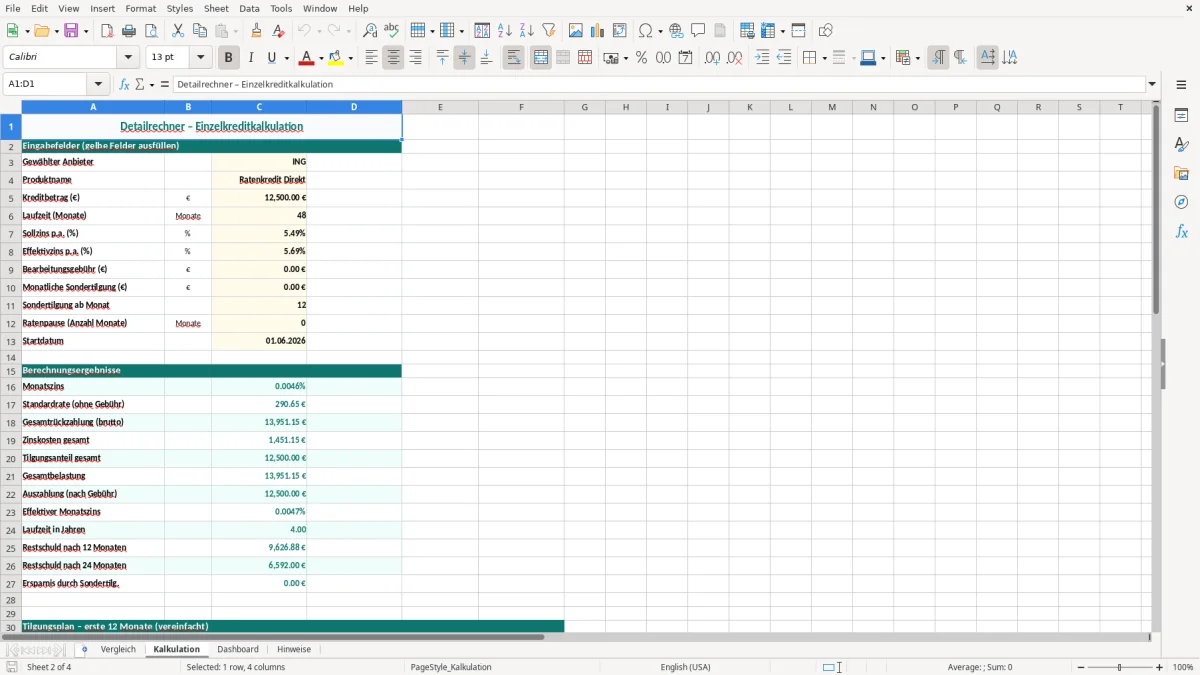1200x675 pixels.
Task: Open the Special Character omega icon
Action: 646,31
